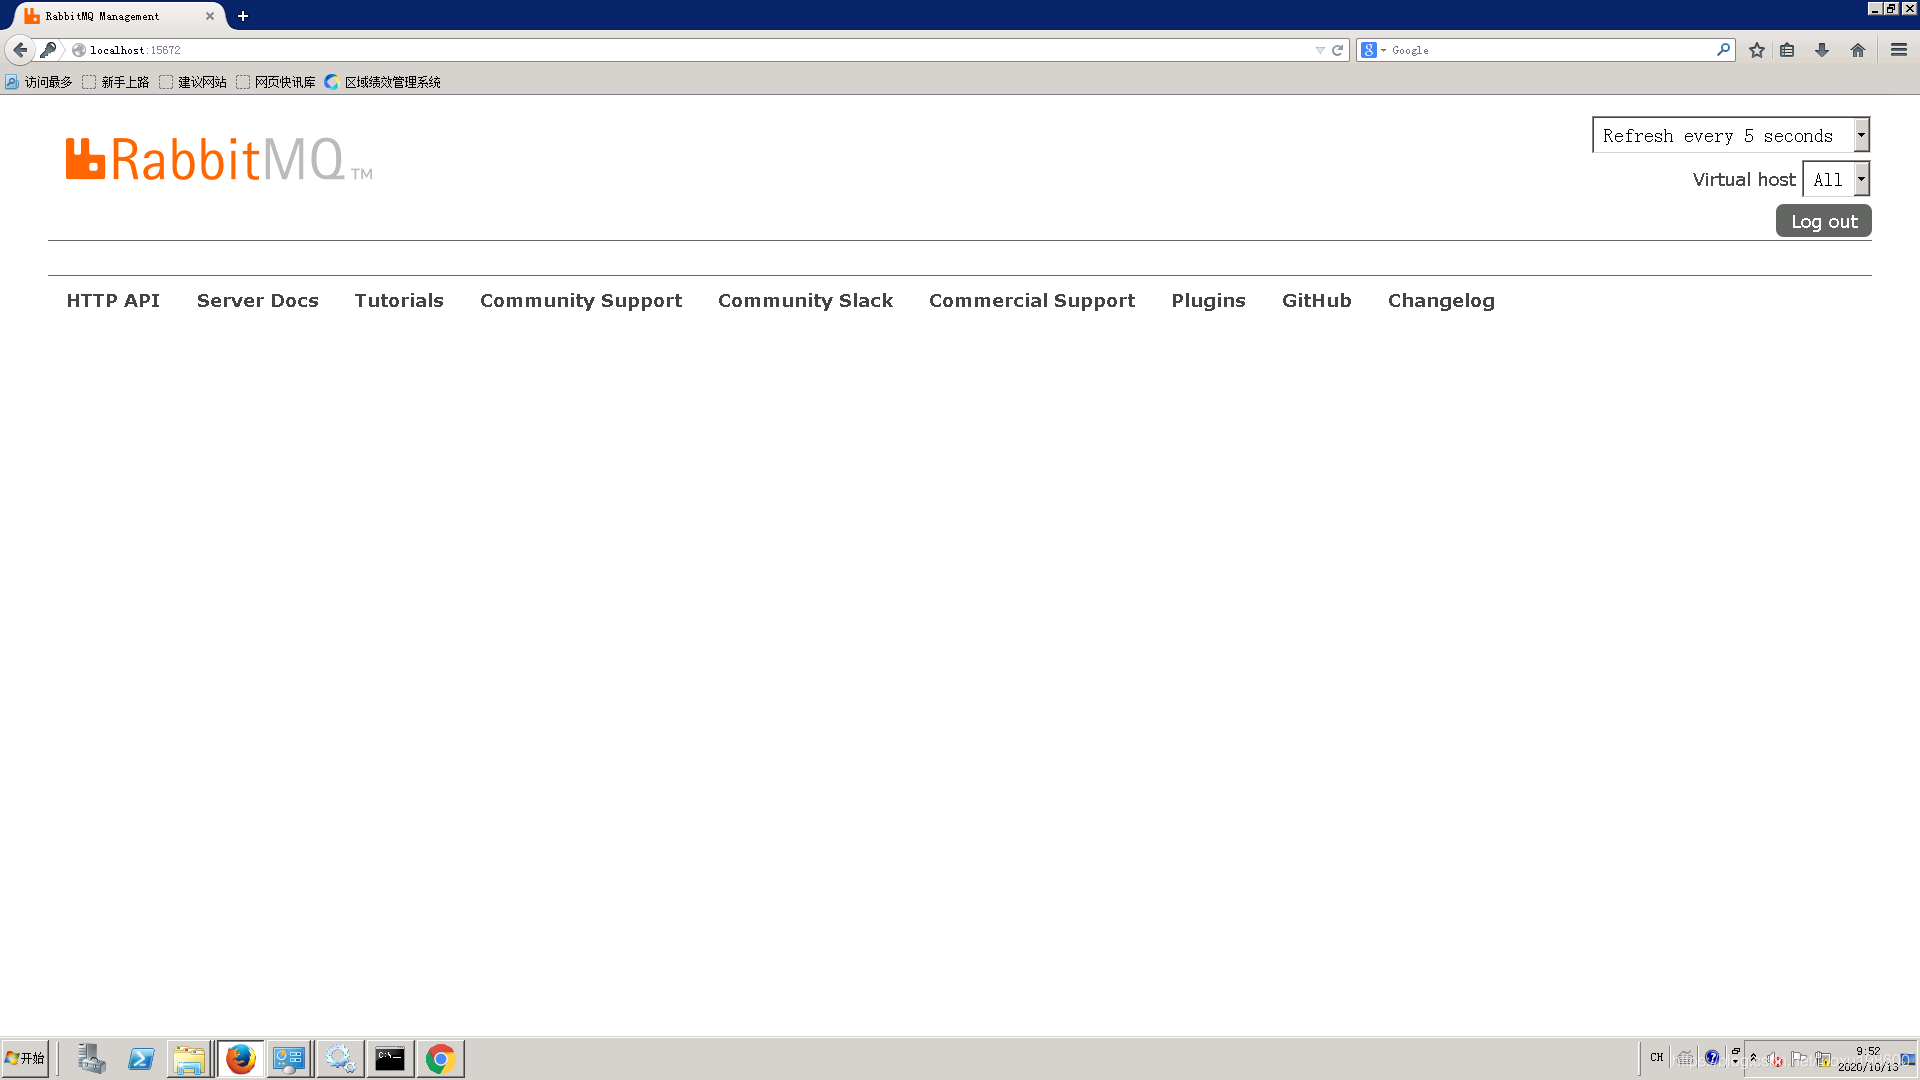Open the Virtual host dropdown
1920x1080 pixels.
coord(1835,180)
